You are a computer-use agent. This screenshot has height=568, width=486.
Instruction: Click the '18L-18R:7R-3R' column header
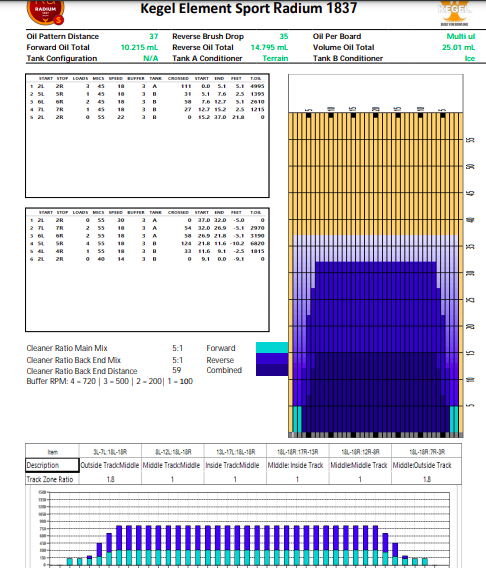[427, 452]
